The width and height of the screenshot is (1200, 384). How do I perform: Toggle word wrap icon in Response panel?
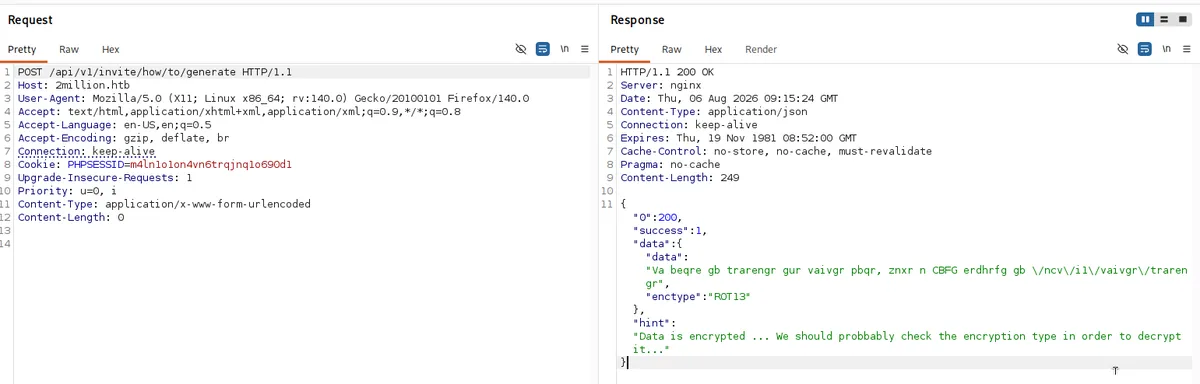click(1144, 49)
